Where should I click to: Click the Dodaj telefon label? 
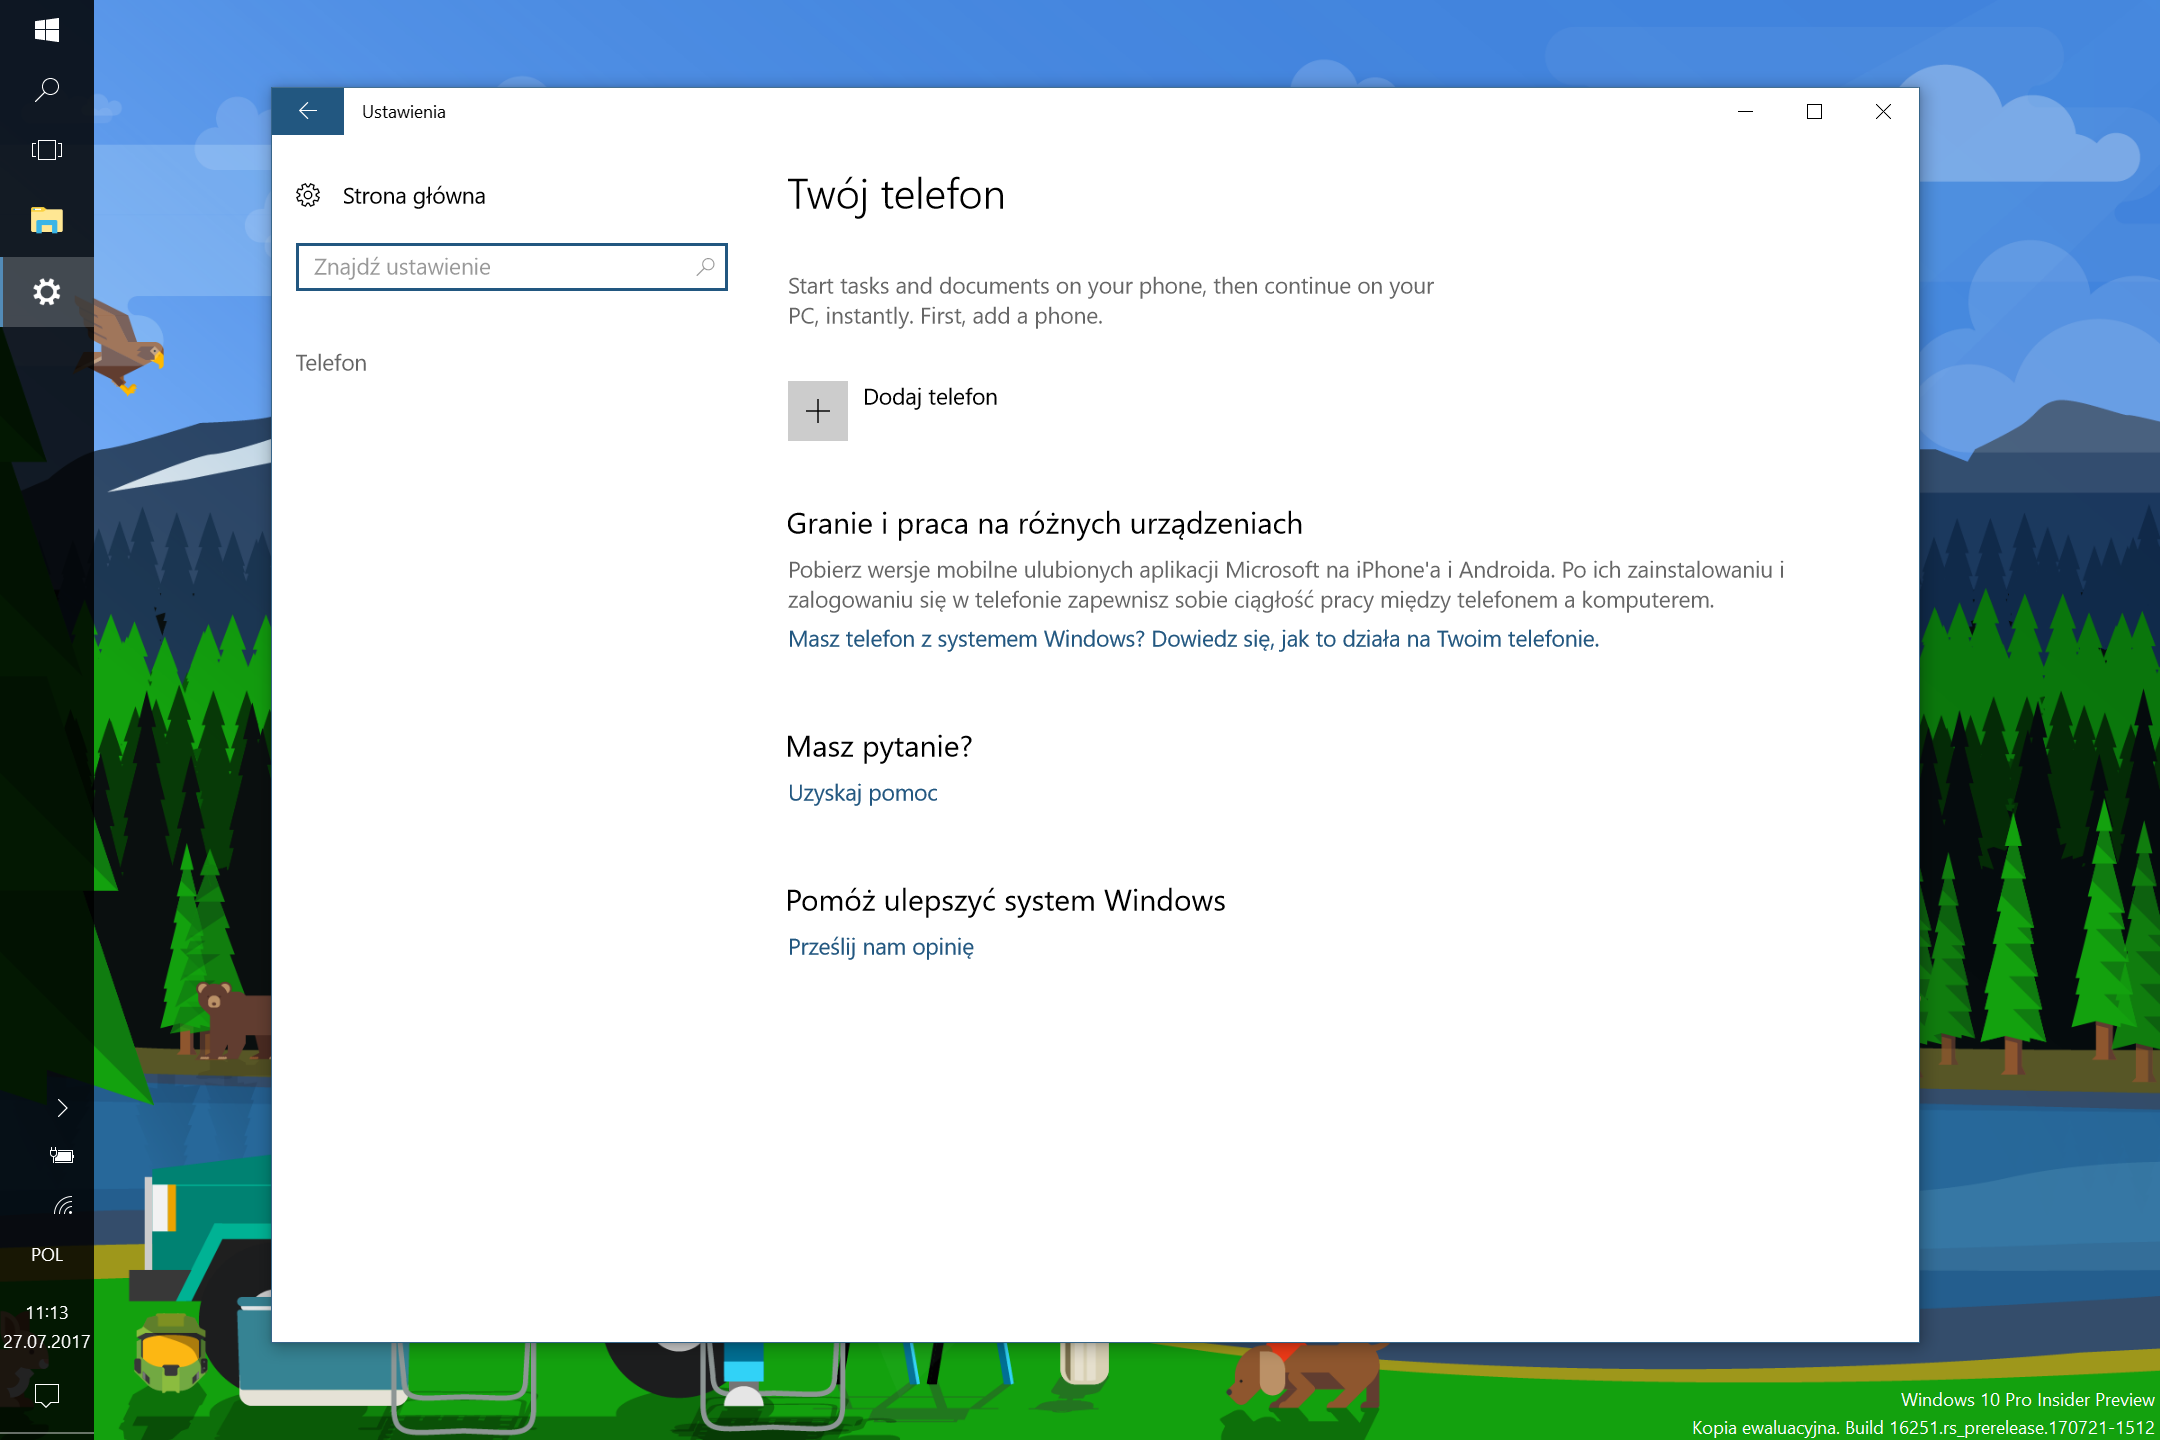[930, 397]
